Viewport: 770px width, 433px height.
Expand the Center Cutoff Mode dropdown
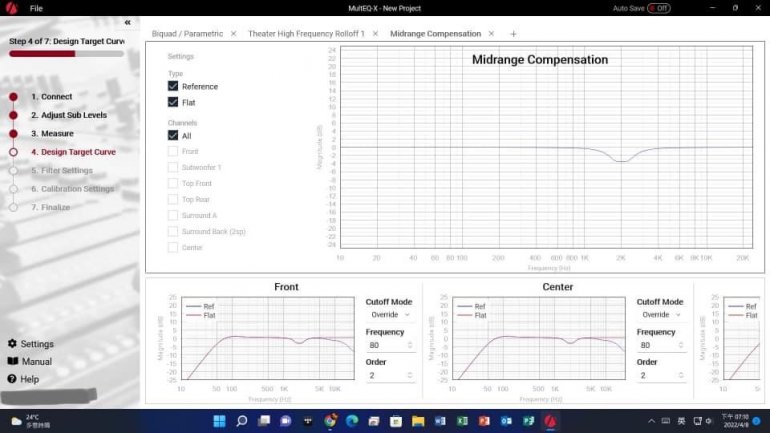(x=661, y=315)
